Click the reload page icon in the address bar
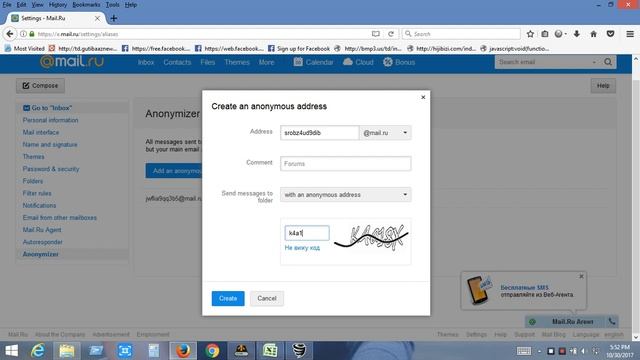This screenshot has width=640, height=360. tap(391, 34)
